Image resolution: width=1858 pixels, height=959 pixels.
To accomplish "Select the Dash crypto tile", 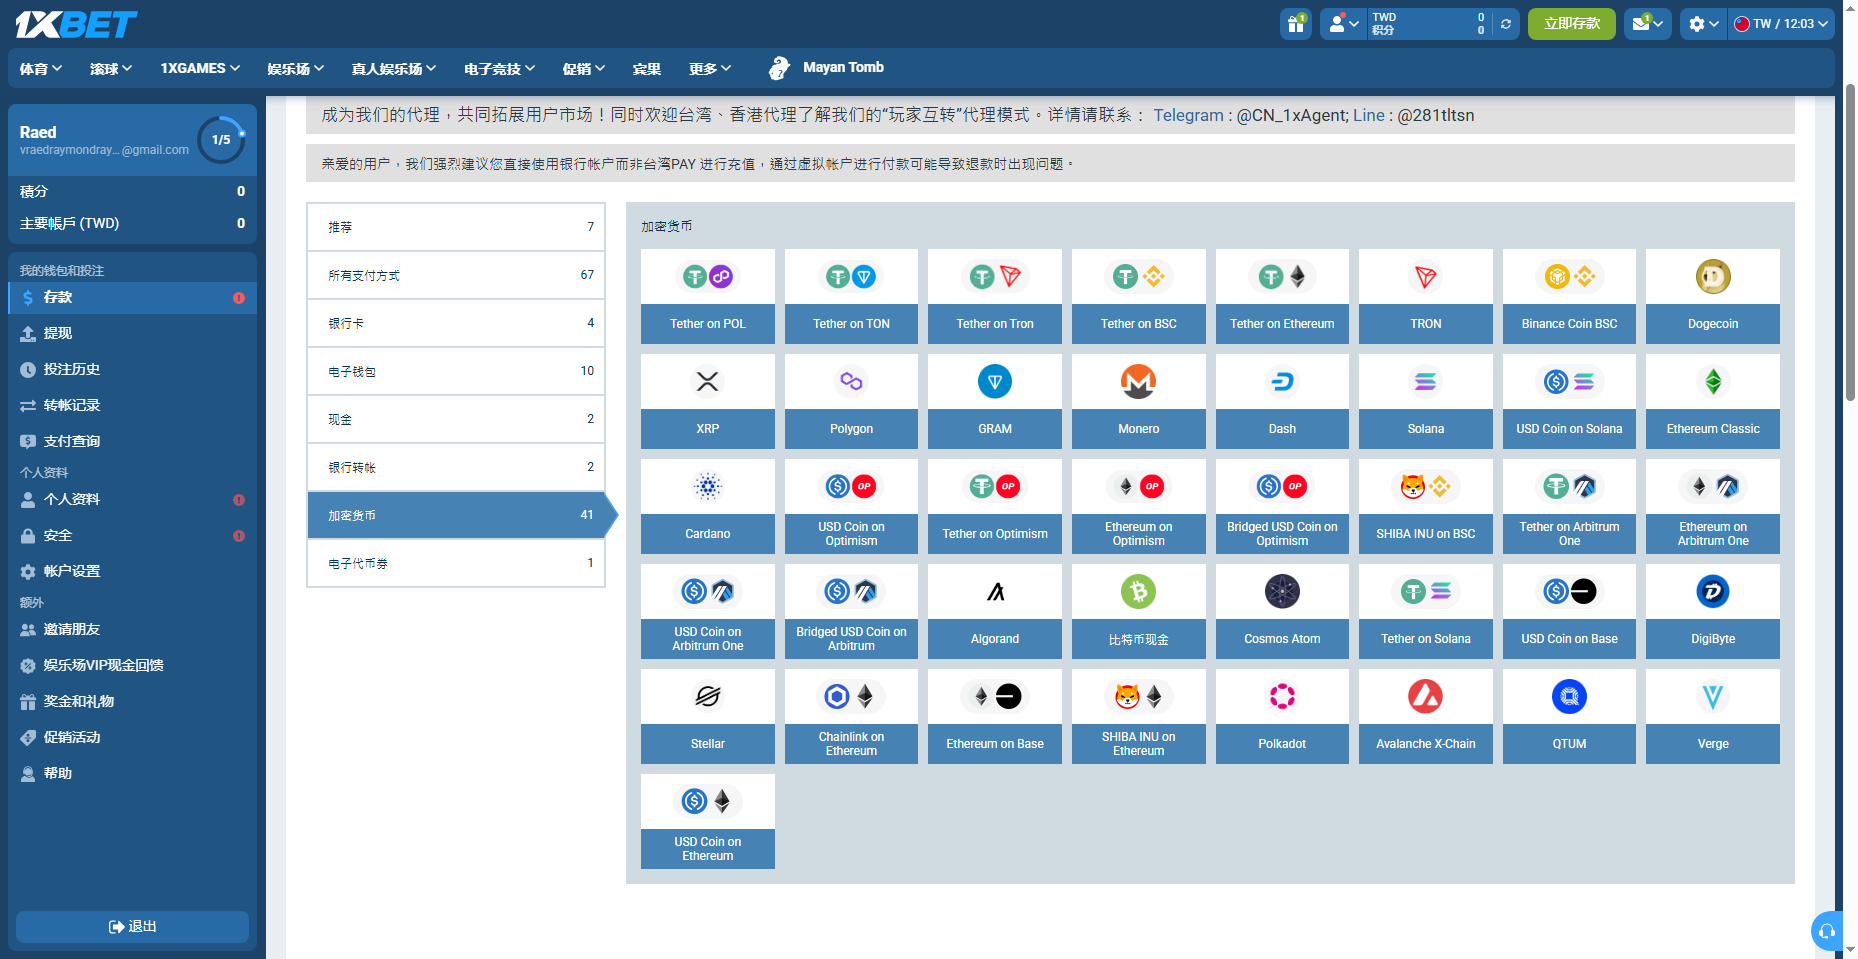I will point(1282,401).
